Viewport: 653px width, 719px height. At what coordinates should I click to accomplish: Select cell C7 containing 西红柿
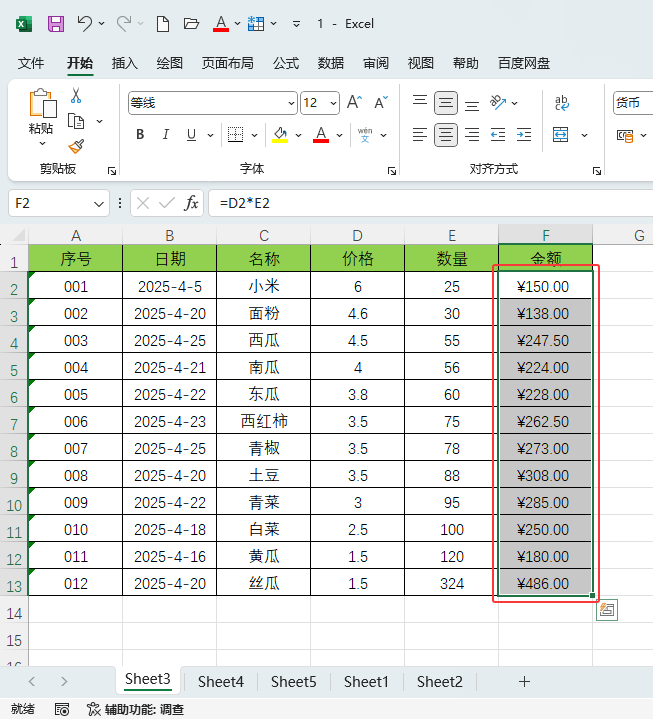pyautogui.click(x=263, y=421)
